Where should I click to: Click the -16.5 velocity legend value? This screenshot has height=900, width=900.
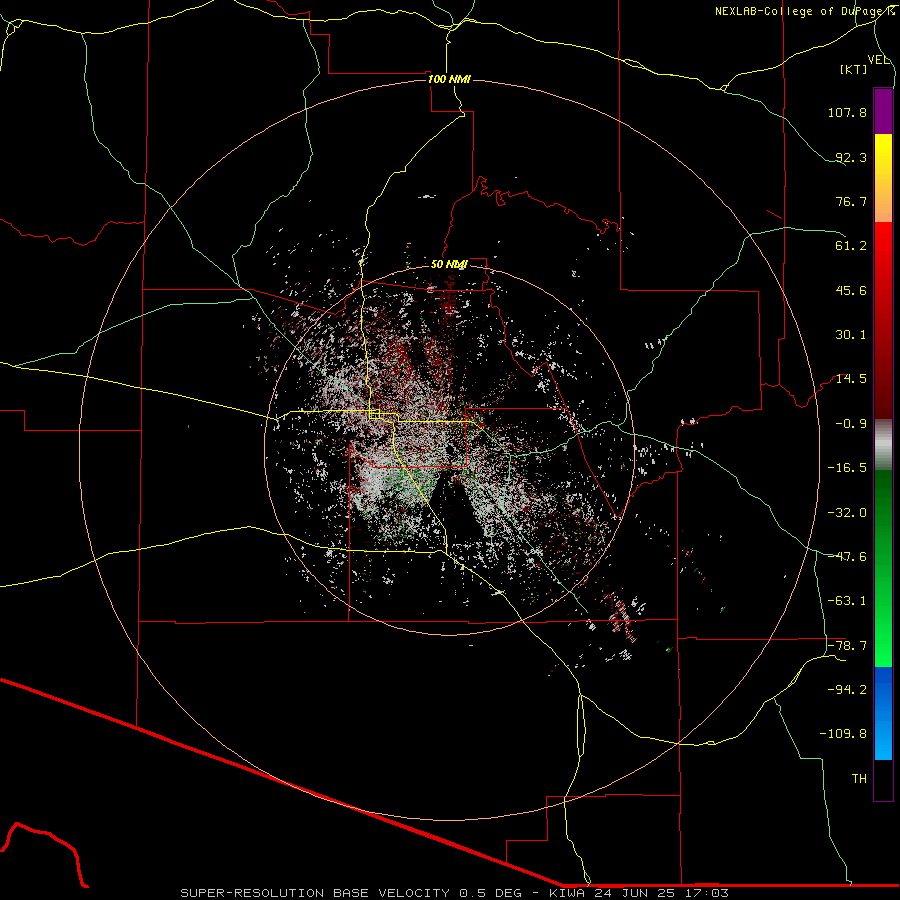click(847, 468)
